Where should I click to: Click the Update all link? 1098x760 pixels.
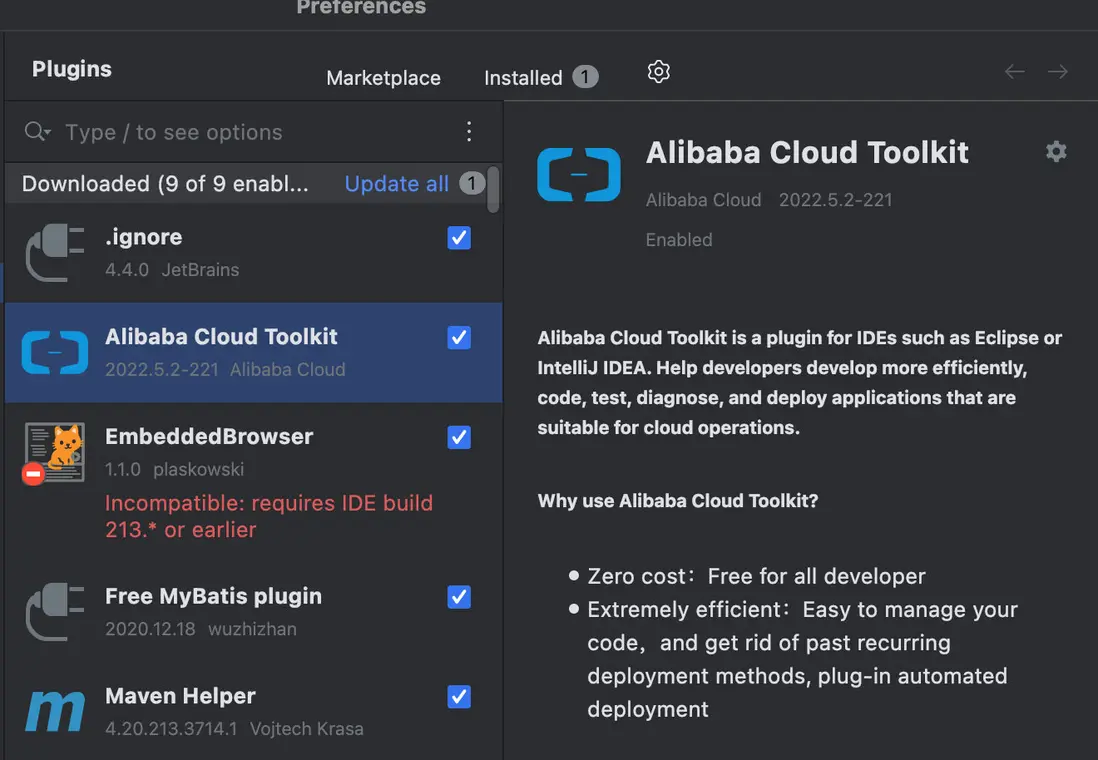(x=396, y=184)
